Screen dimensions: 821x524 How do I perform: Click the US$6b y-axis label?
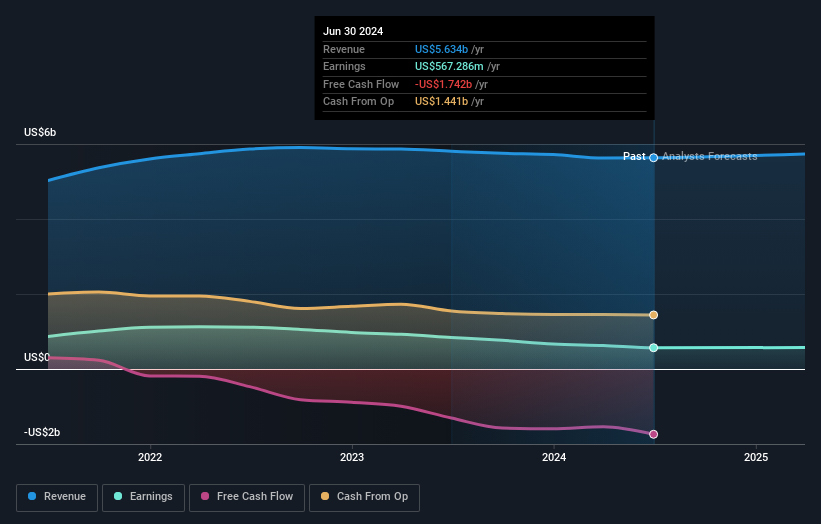40,132
